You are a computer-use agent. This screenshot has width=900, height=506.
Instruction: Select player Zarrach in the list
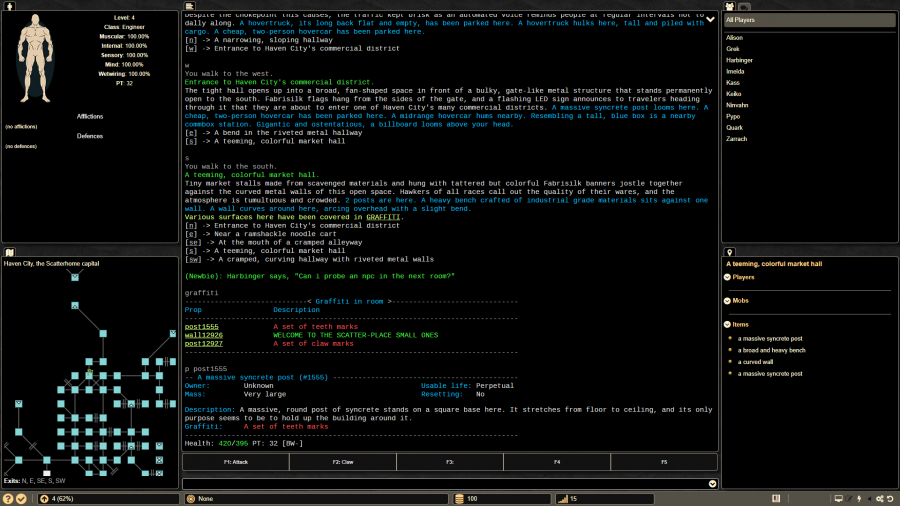(x=736, y=139)
